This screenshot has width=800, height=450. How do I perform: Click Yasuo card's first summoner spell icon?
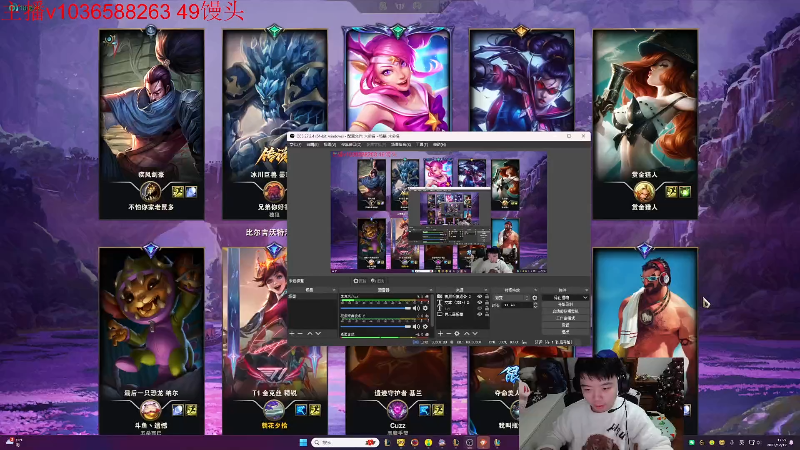178,192
